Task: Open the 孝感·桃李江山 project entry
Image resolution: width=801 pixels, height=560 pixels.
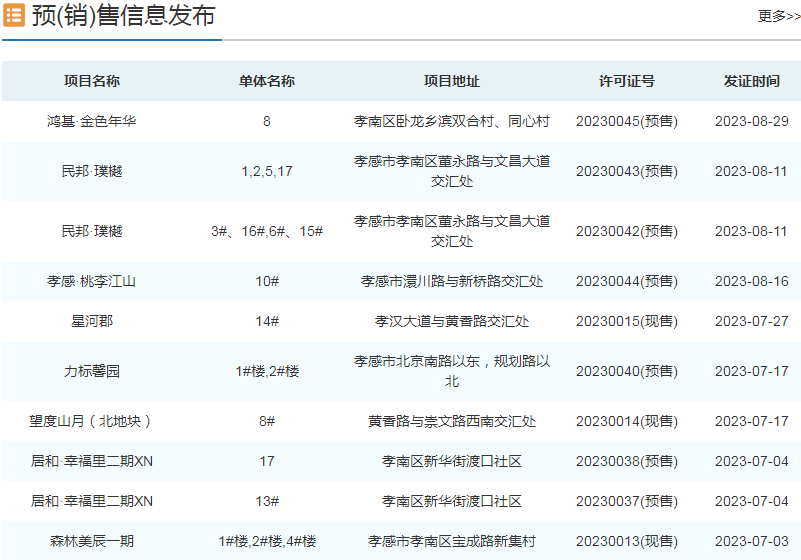Action: pos(92,281)
